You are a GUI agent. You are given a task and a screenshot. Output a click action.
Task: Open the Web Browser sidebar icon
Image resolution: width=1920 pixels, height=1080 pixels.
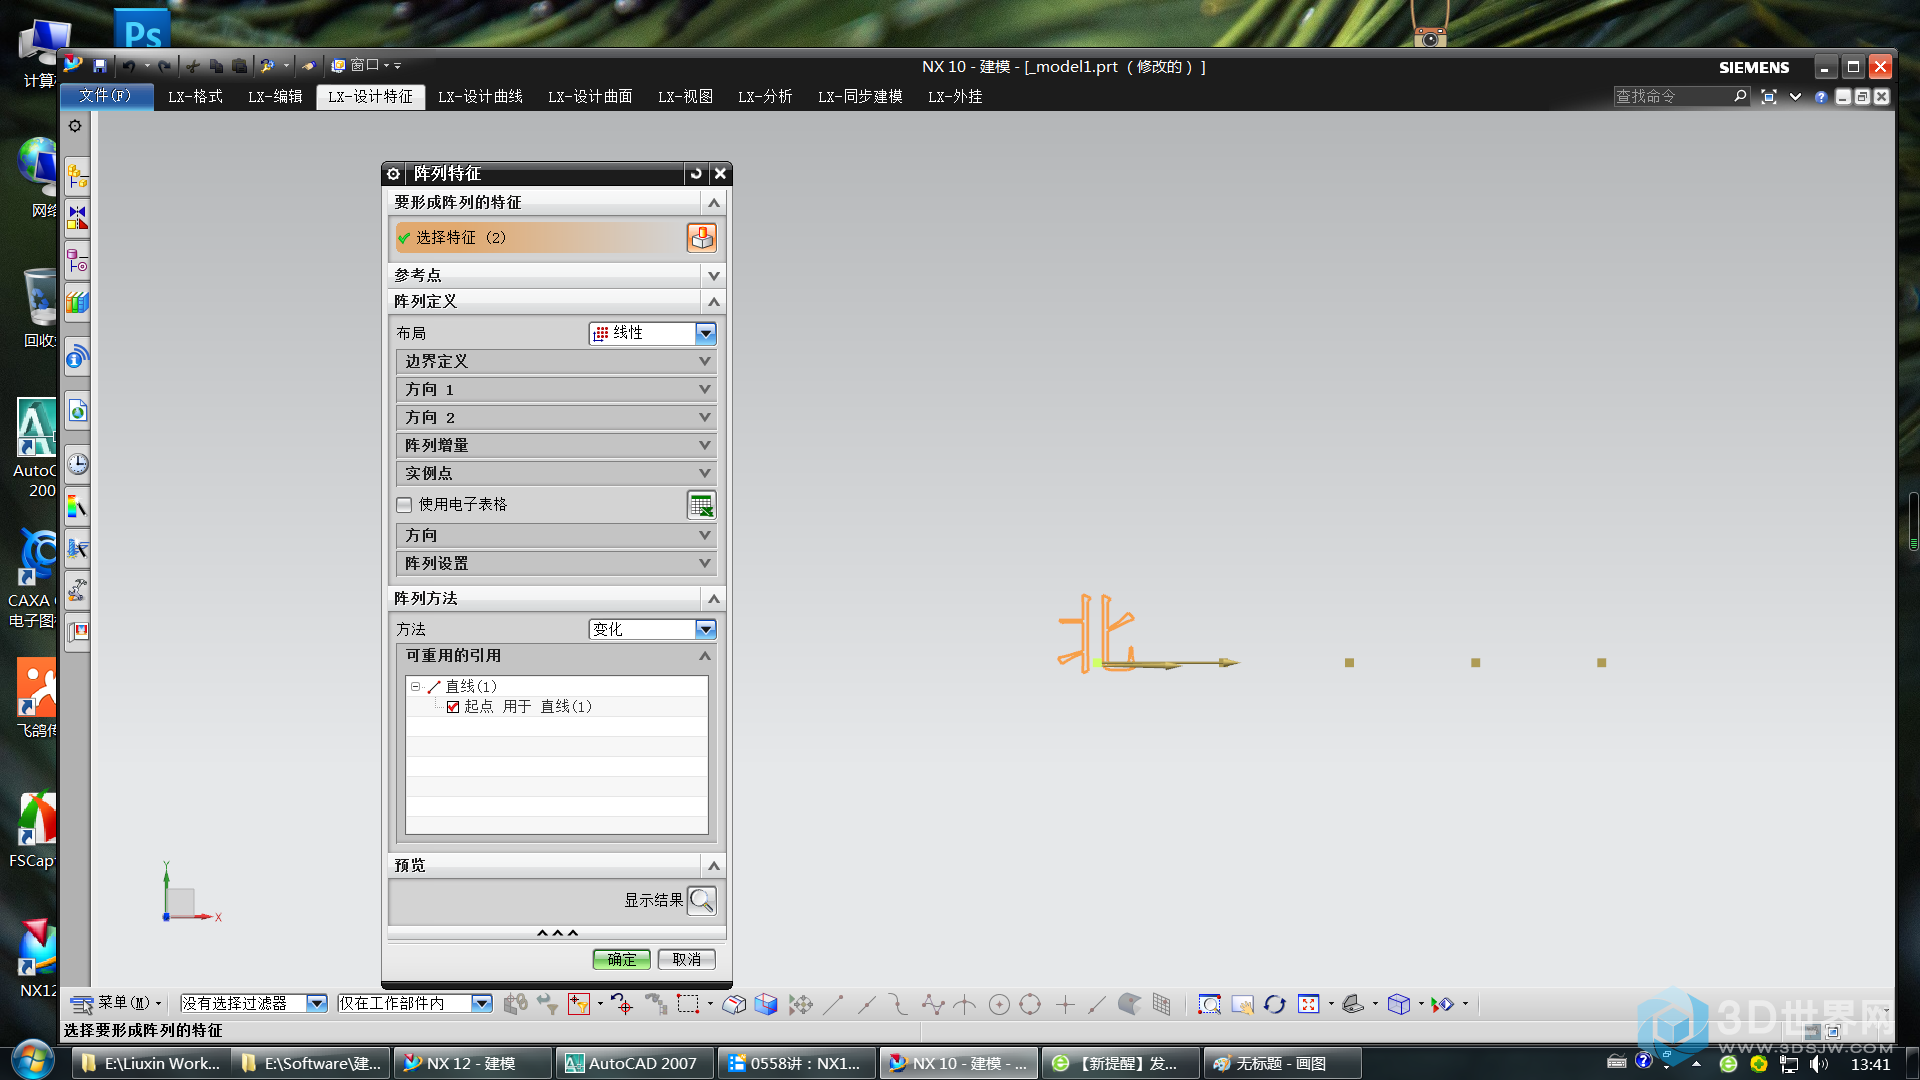point(77,411)
